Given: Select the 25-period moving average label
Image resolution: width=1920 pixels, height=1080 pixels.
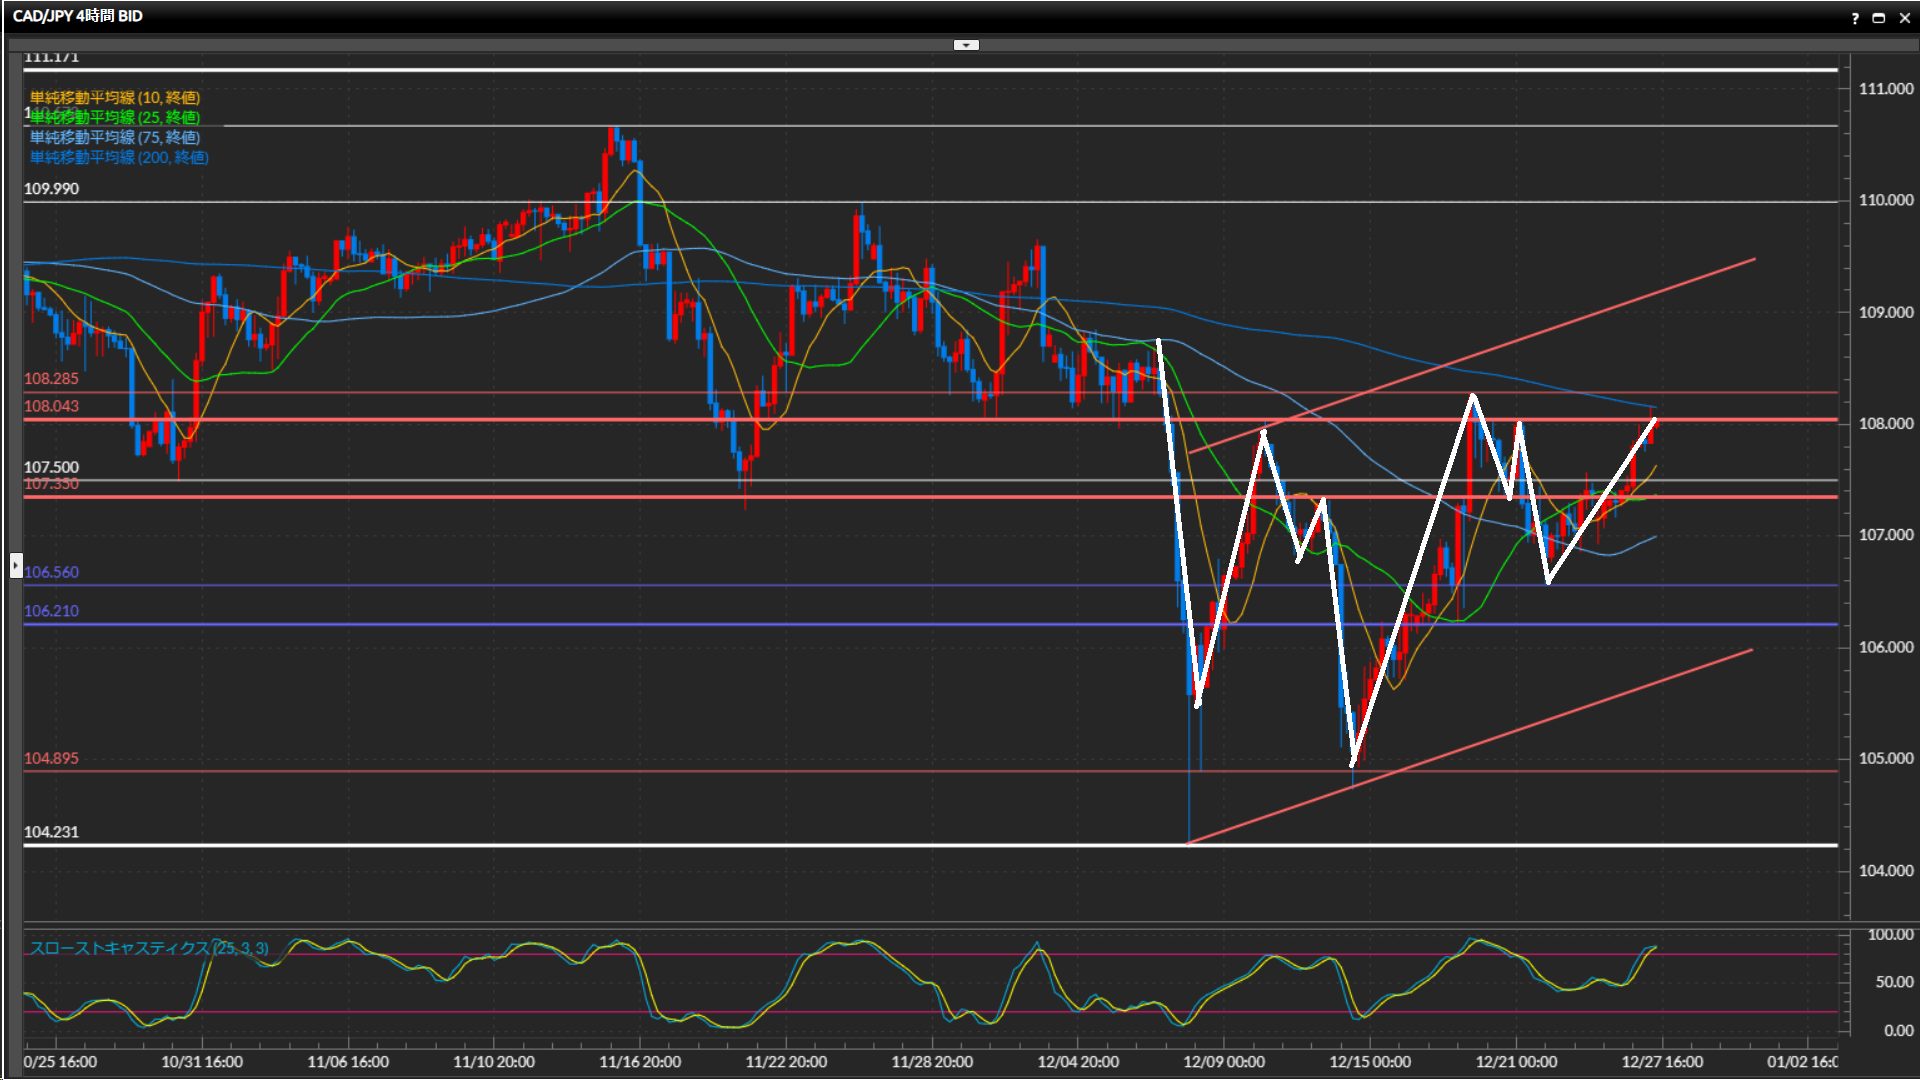Looking at the screenshot, I should (x=114, y=118).
